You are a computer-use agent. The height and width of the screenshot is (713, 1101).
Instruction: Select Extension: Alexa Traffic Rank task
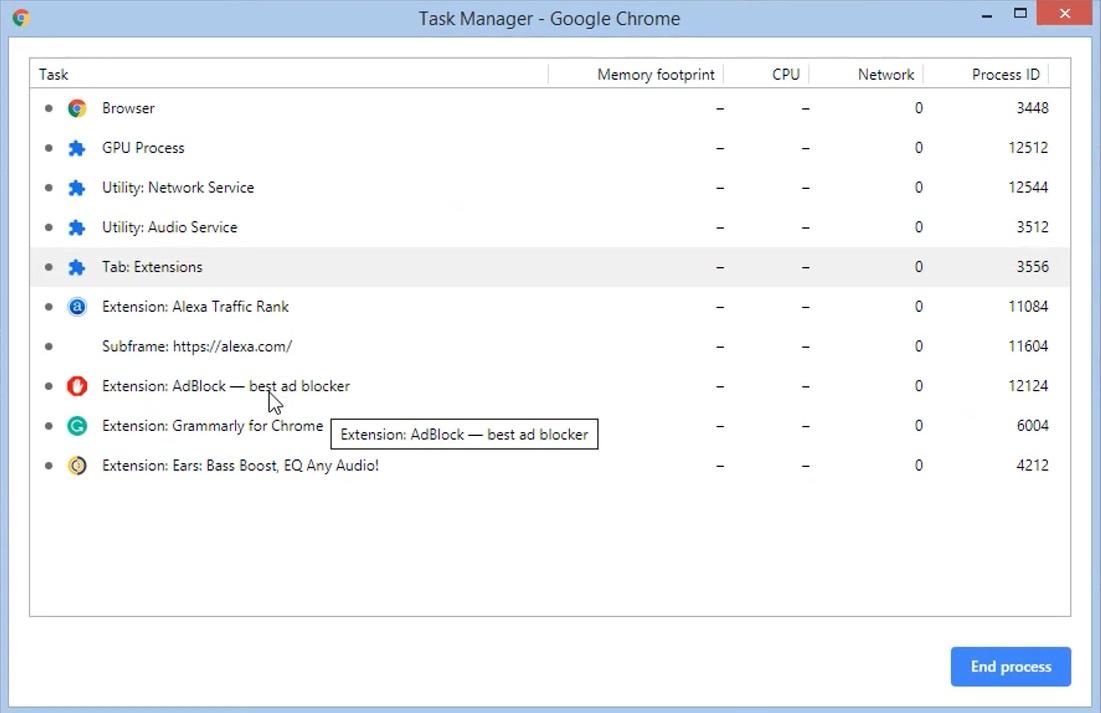point(550,307)
